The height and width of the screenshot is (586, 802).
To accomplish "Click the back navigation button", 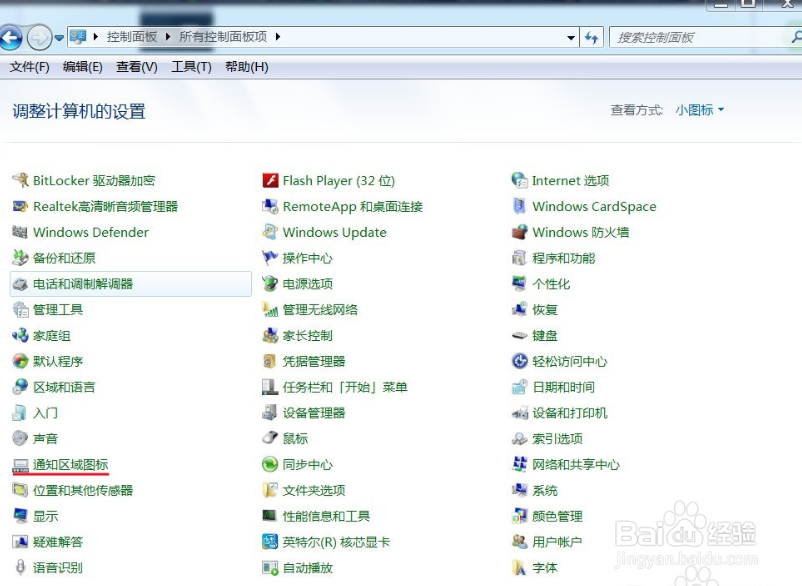I will click(12, 36).
